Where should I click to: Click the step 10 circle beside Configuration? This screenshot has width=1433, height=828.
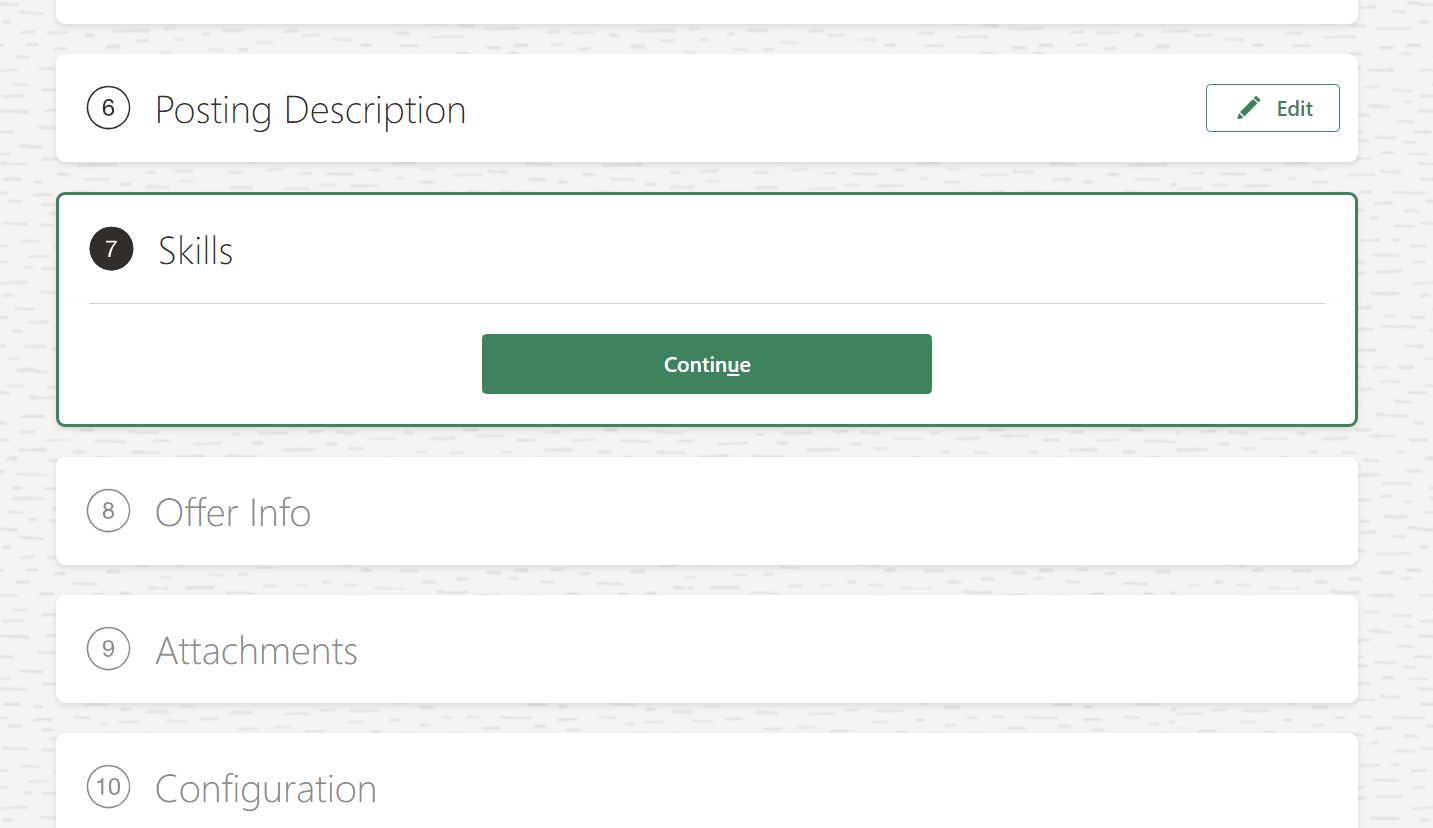click(x=108, y=788)
